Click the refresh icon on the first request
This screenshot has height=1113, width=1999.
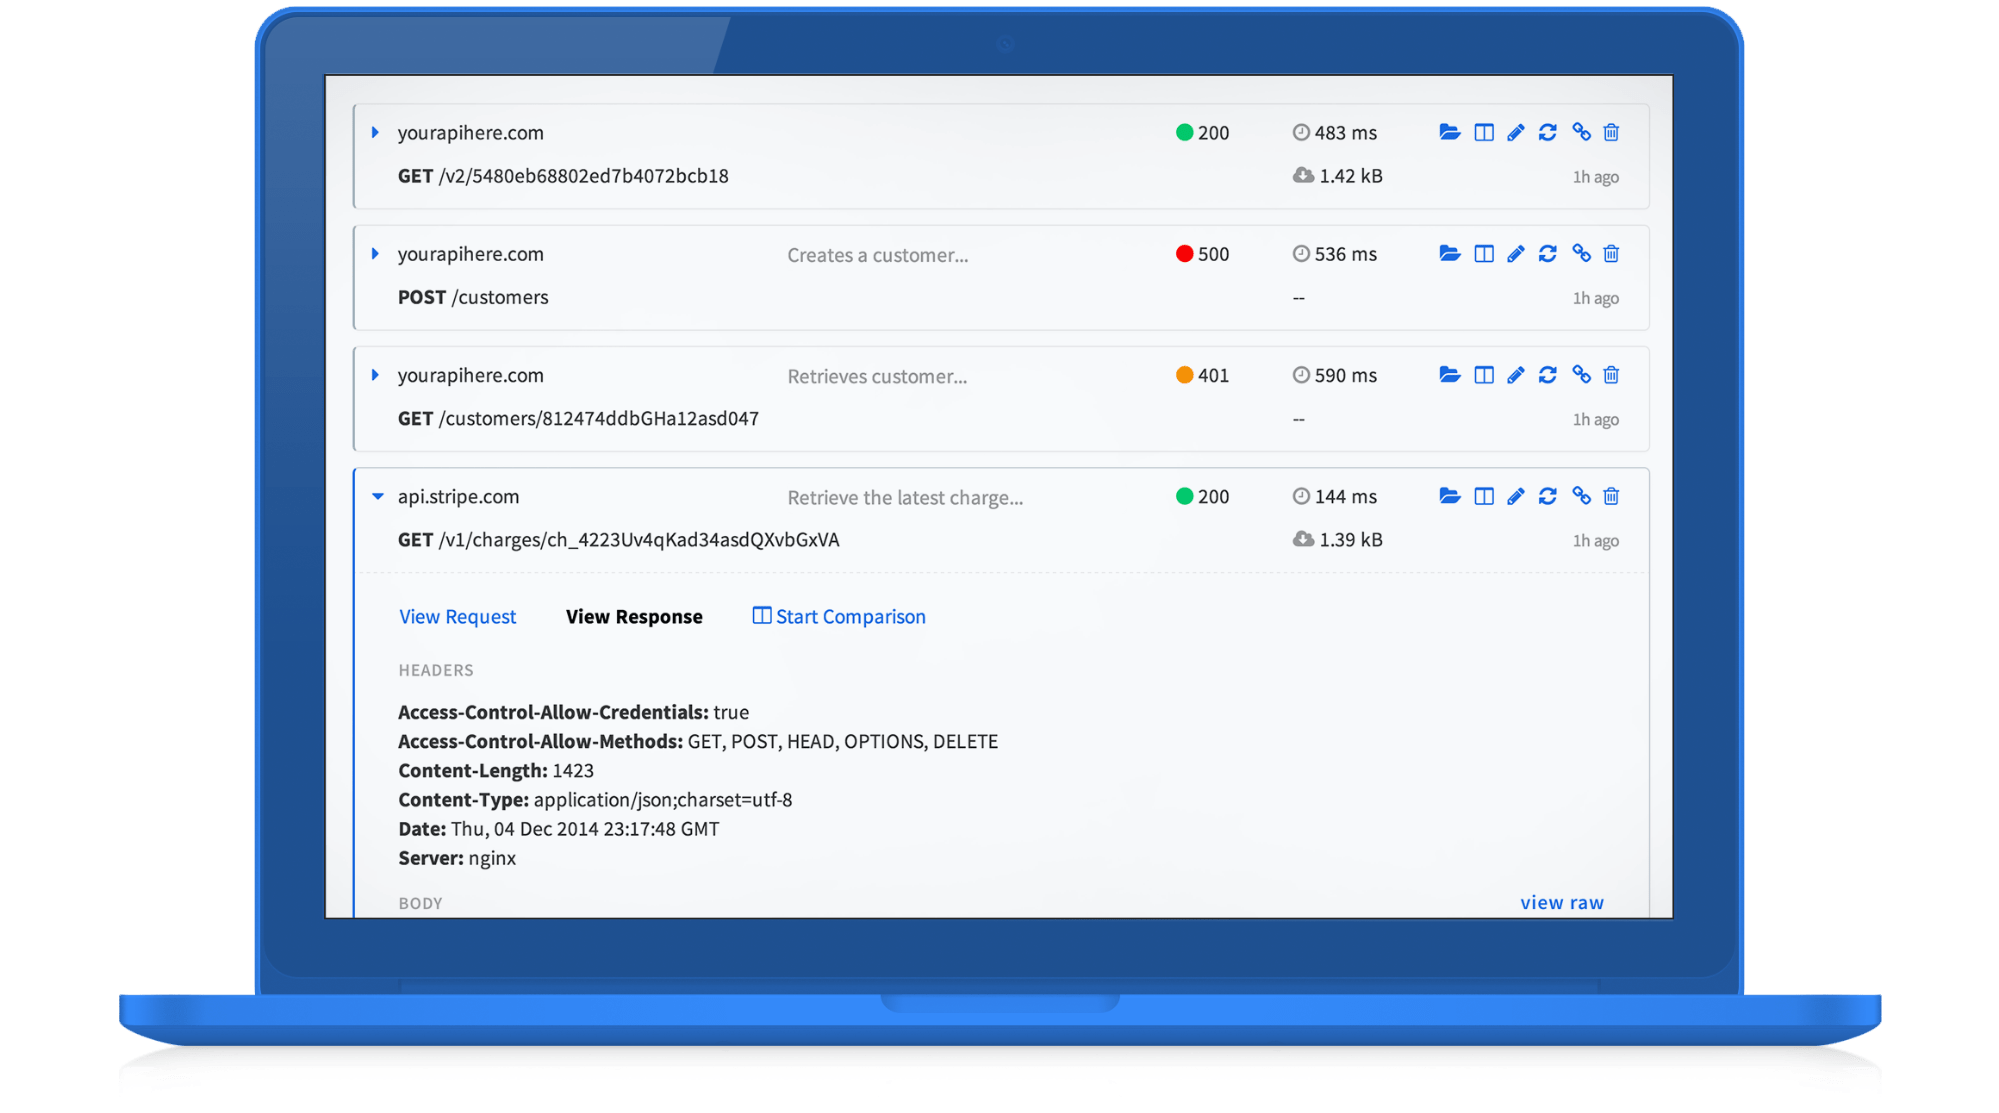1548,132
